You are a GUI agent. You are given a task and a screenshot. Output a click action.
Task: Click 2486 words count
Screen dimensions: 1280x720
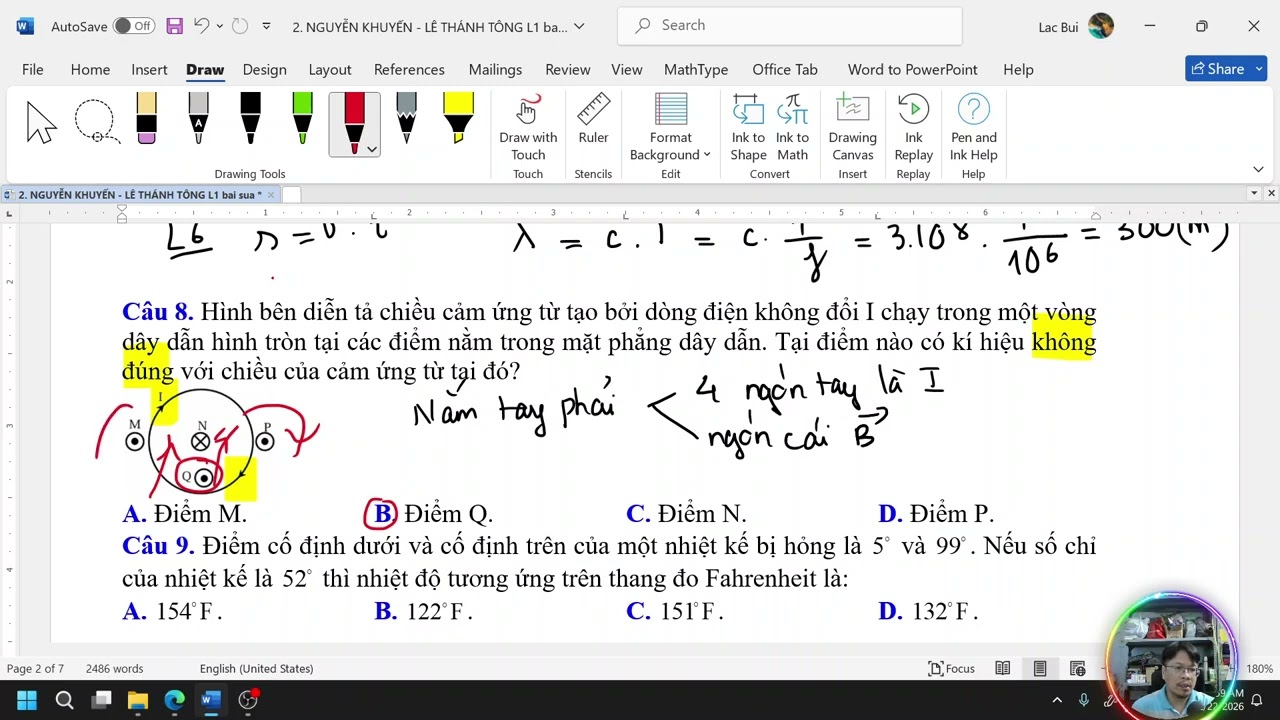[114, 668]
